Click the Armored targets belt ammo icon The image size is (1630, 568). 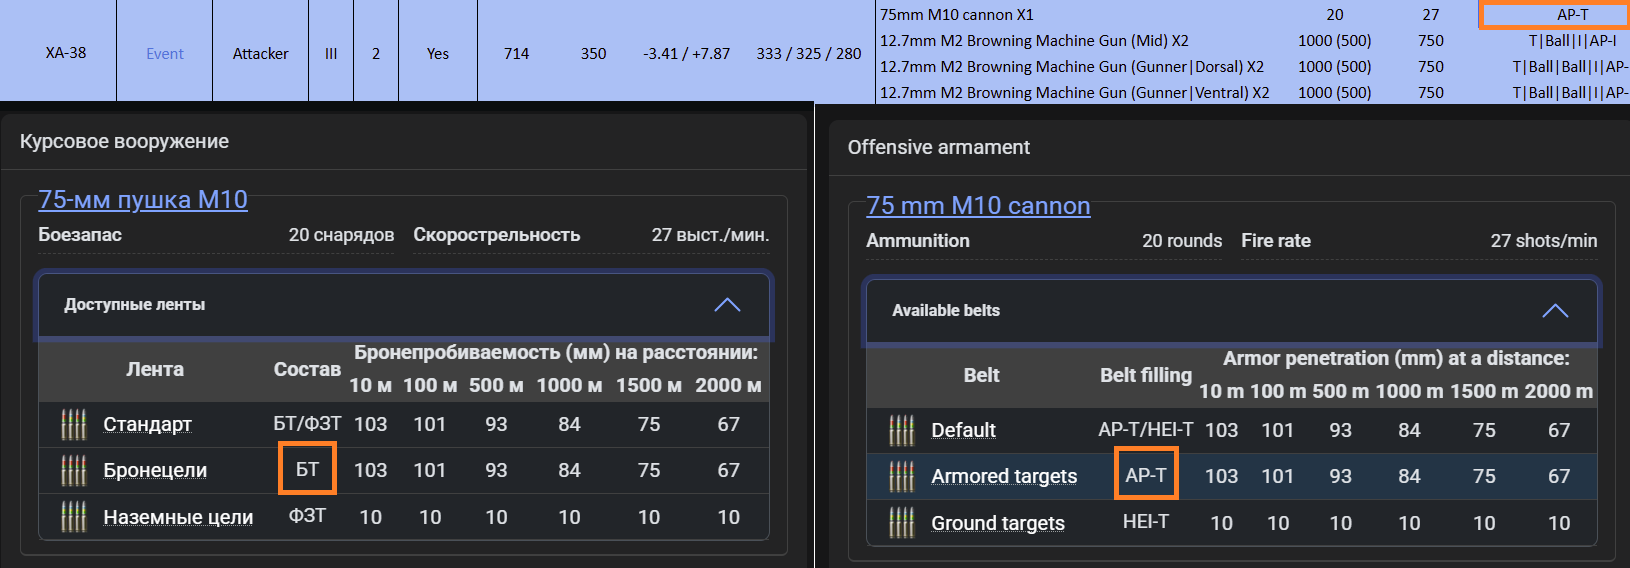click(x=902, y=476)
